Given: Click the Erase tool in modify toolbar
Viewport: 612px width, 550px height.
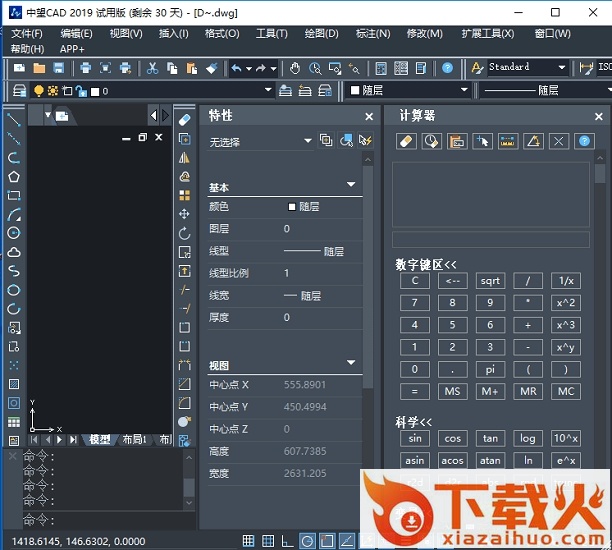Looking at the screenshot, I should 184,120.
